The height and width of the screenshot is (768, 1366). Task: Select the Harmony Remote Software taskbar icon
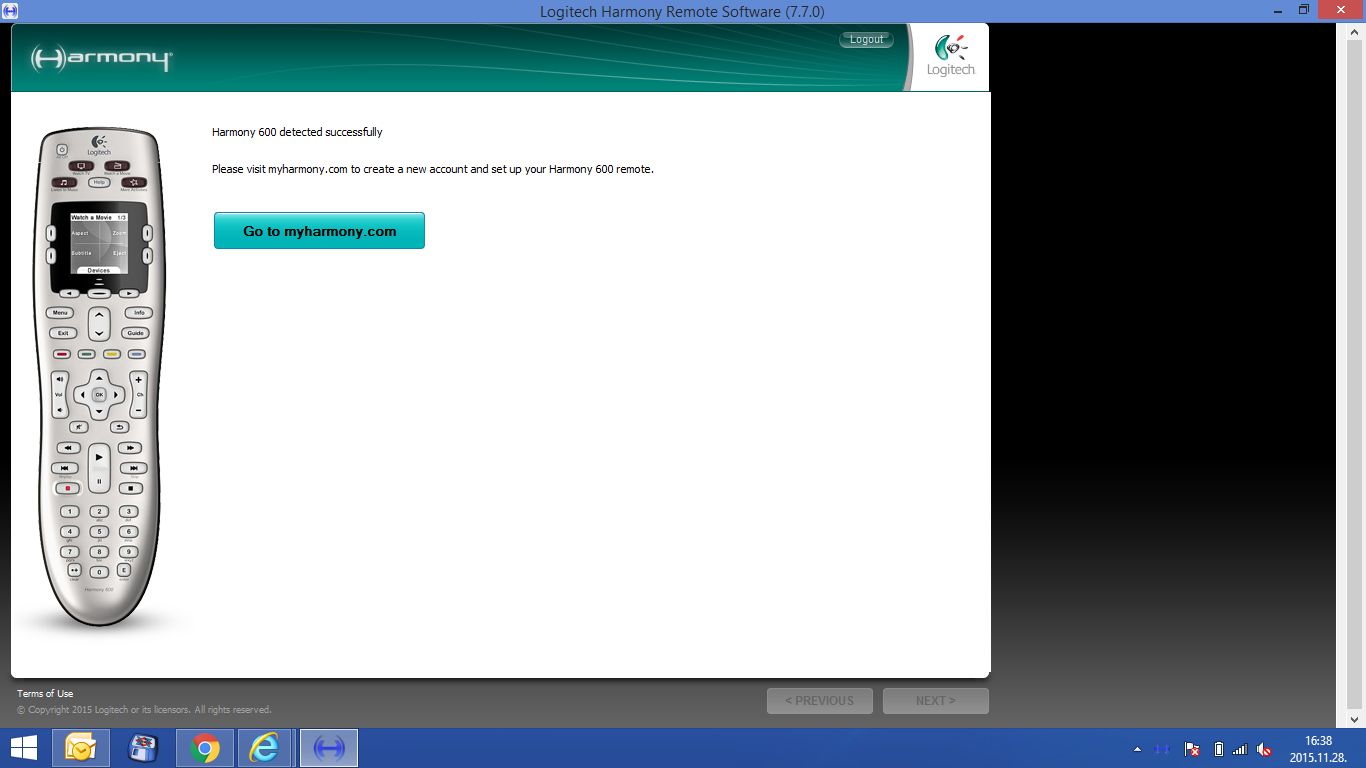click(329, 748)
